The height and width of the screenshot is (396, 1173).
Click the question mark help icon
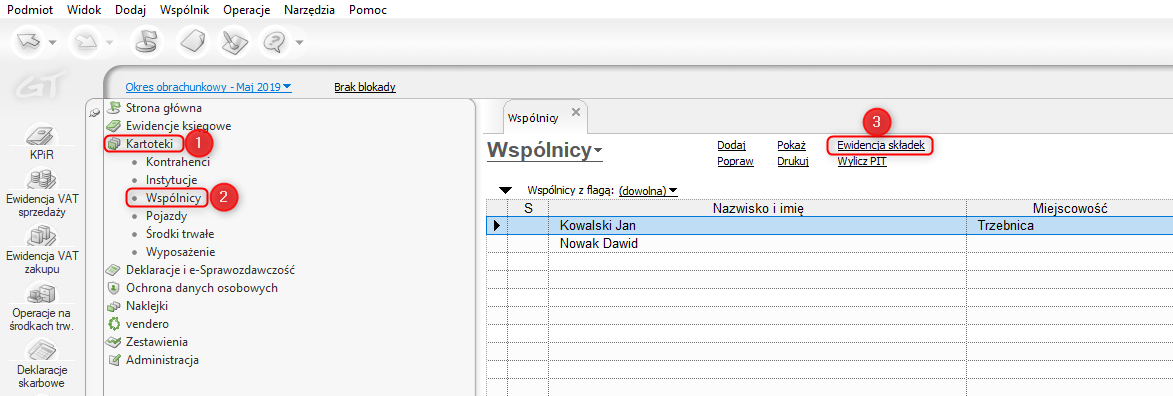pyautogui.click(x=275, y=41)
